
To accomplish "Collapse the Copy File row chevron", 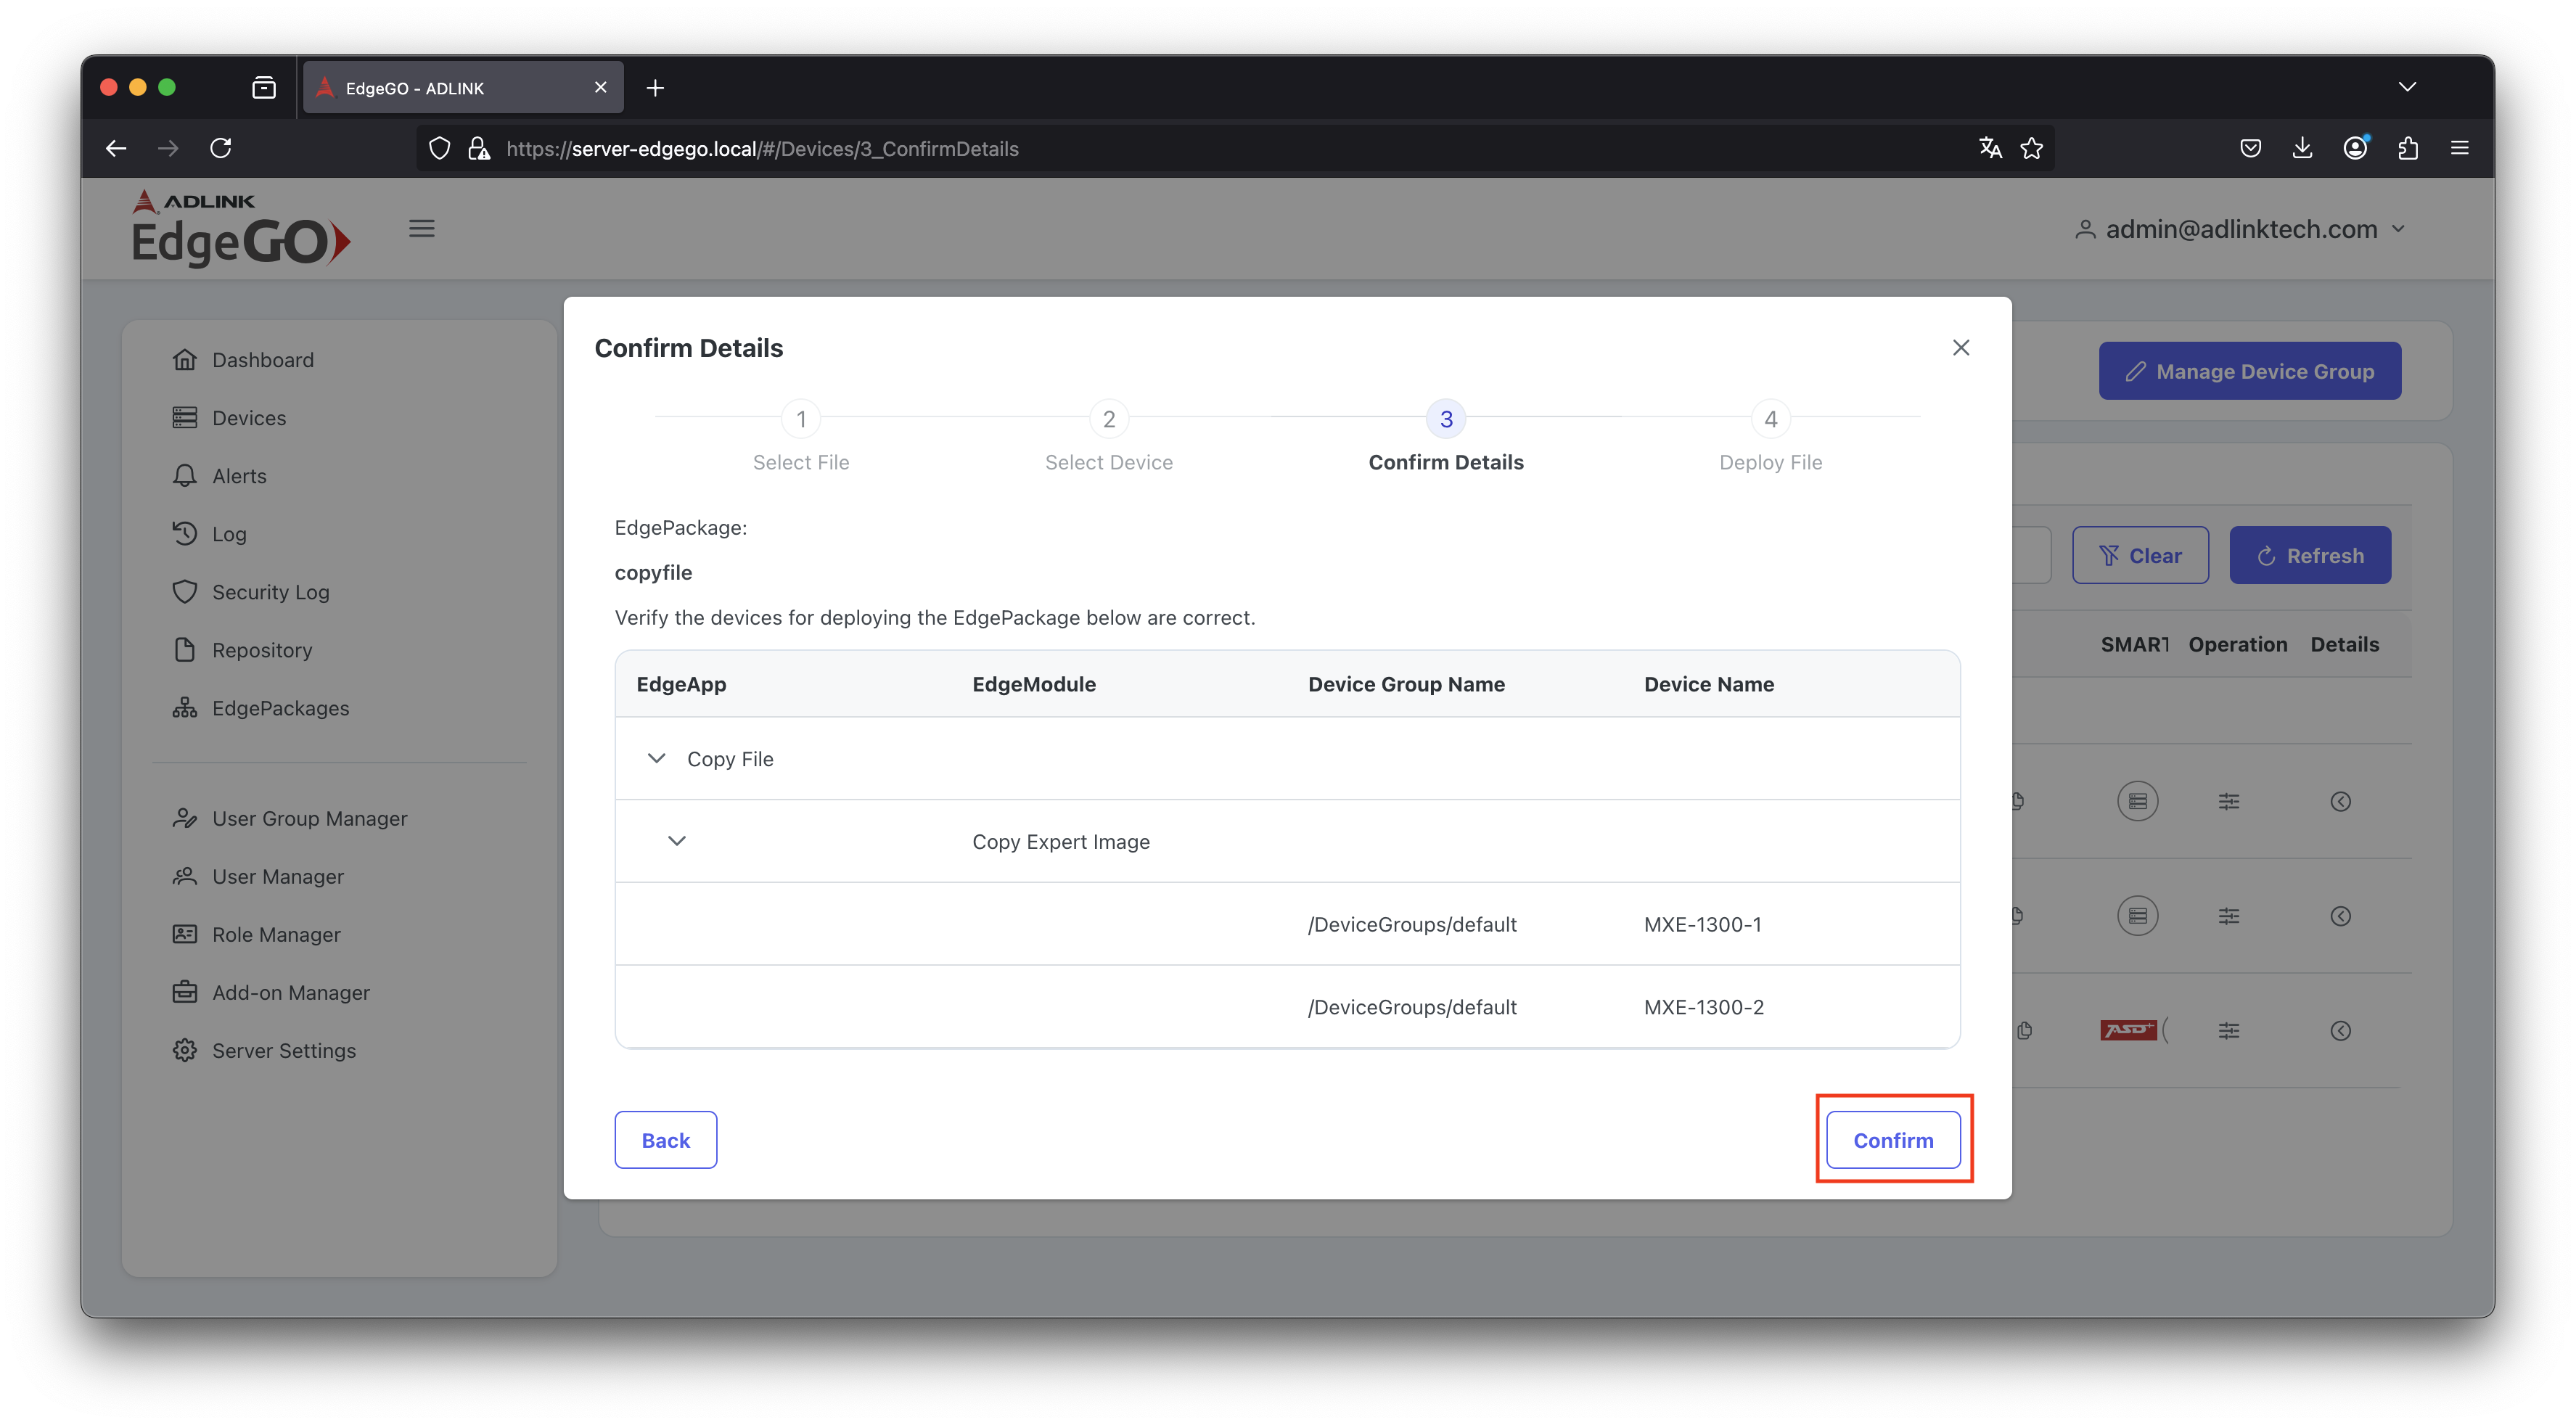I will pos(657,759).
